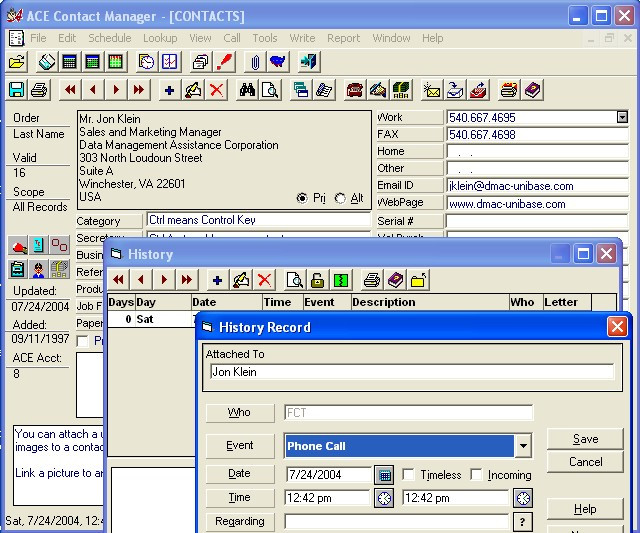This screenshot has height=533, width=640.
Task: Click the purple help book in main toolbar
Action: coord(532,90)
